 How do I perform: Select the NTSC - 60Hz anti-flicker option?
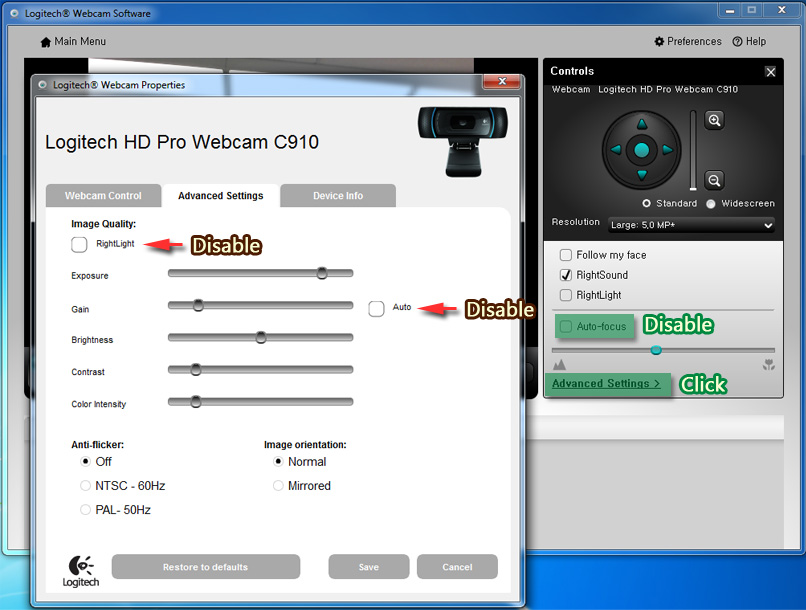pyautogui.click(x=86, y=486)
